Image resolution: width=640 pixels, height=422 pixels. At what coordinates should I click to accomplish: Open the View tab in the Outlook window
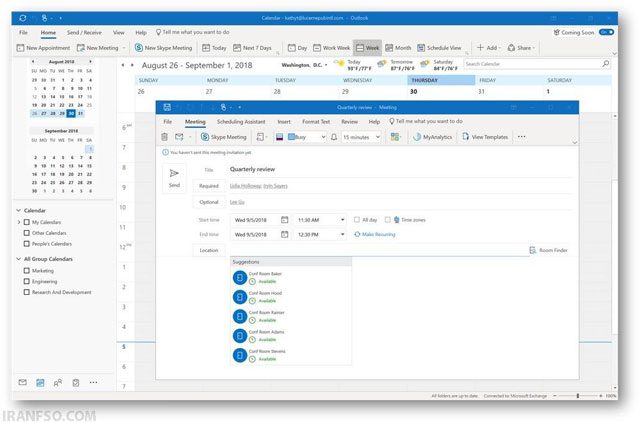(x=119, y=32)
